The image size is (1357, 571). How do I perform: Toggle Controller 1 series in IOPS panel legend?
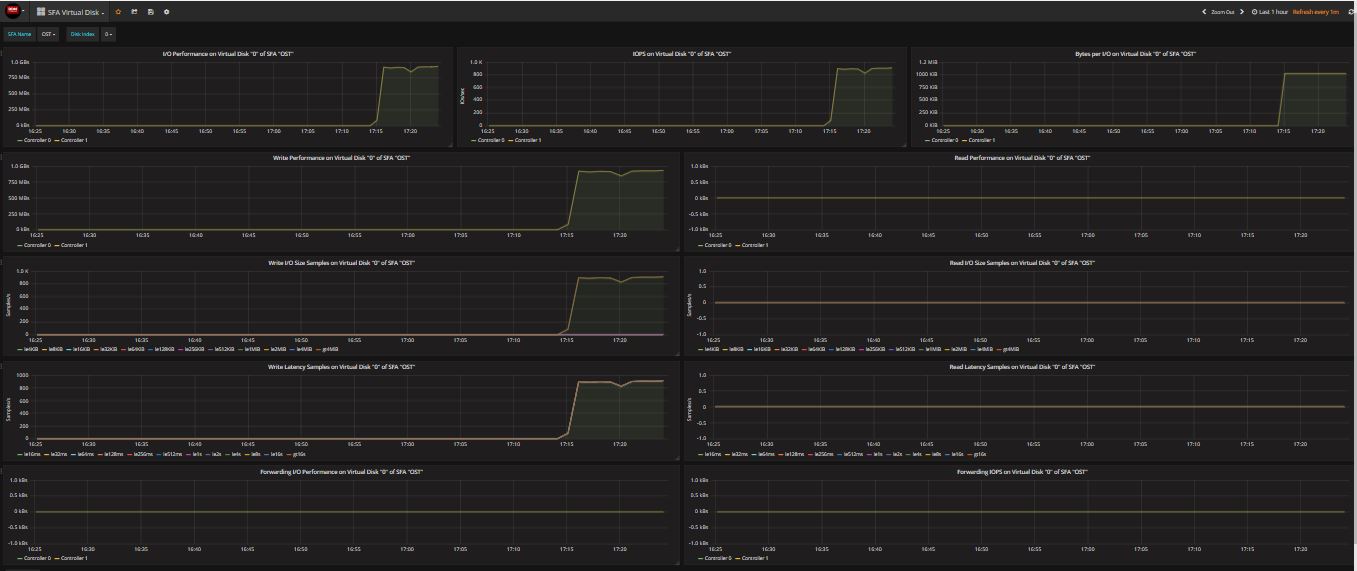pos(528,141)
